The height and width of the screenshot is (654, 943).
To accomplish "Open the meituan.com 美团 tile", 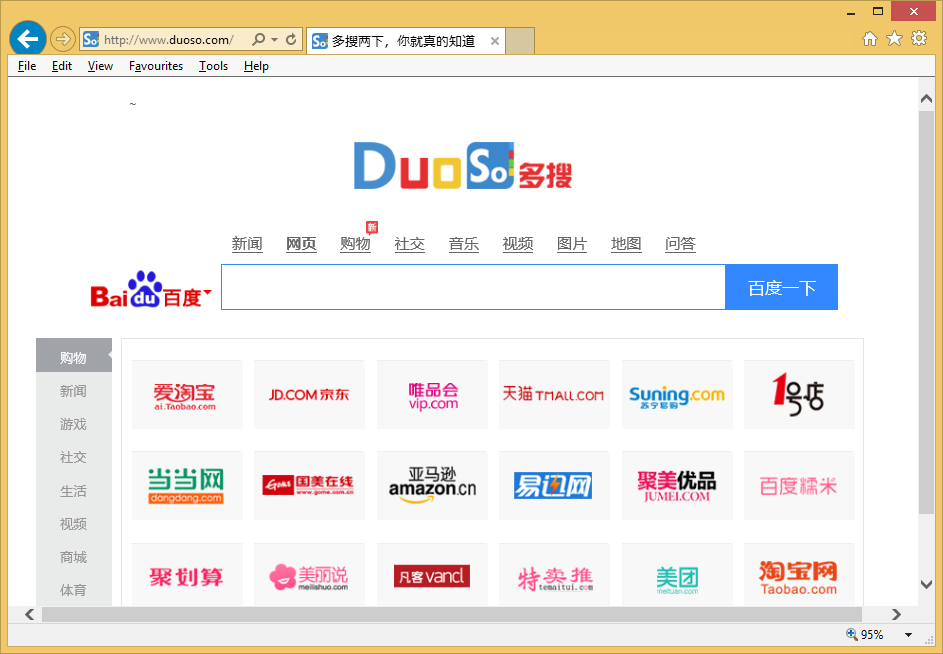I will click(x=677, y=576).
